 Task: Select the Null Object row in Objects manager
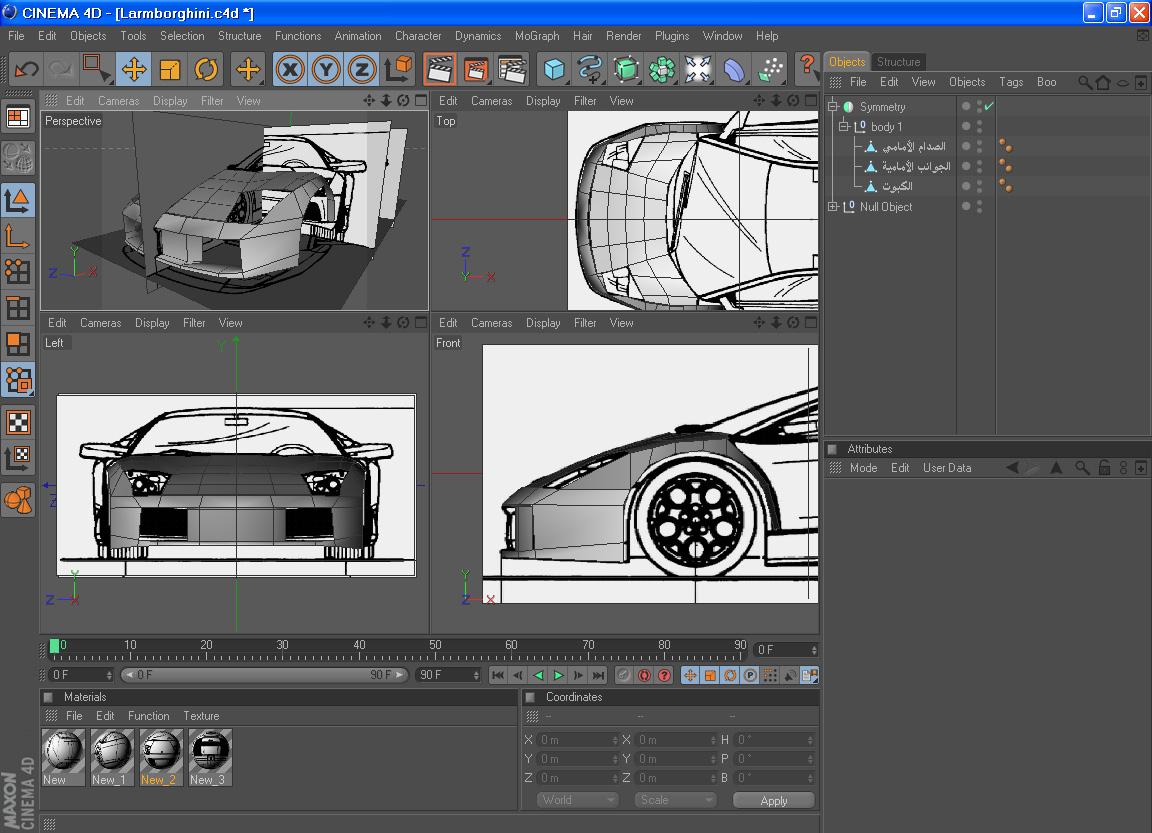pyautogui.click(x=885, y=206)
